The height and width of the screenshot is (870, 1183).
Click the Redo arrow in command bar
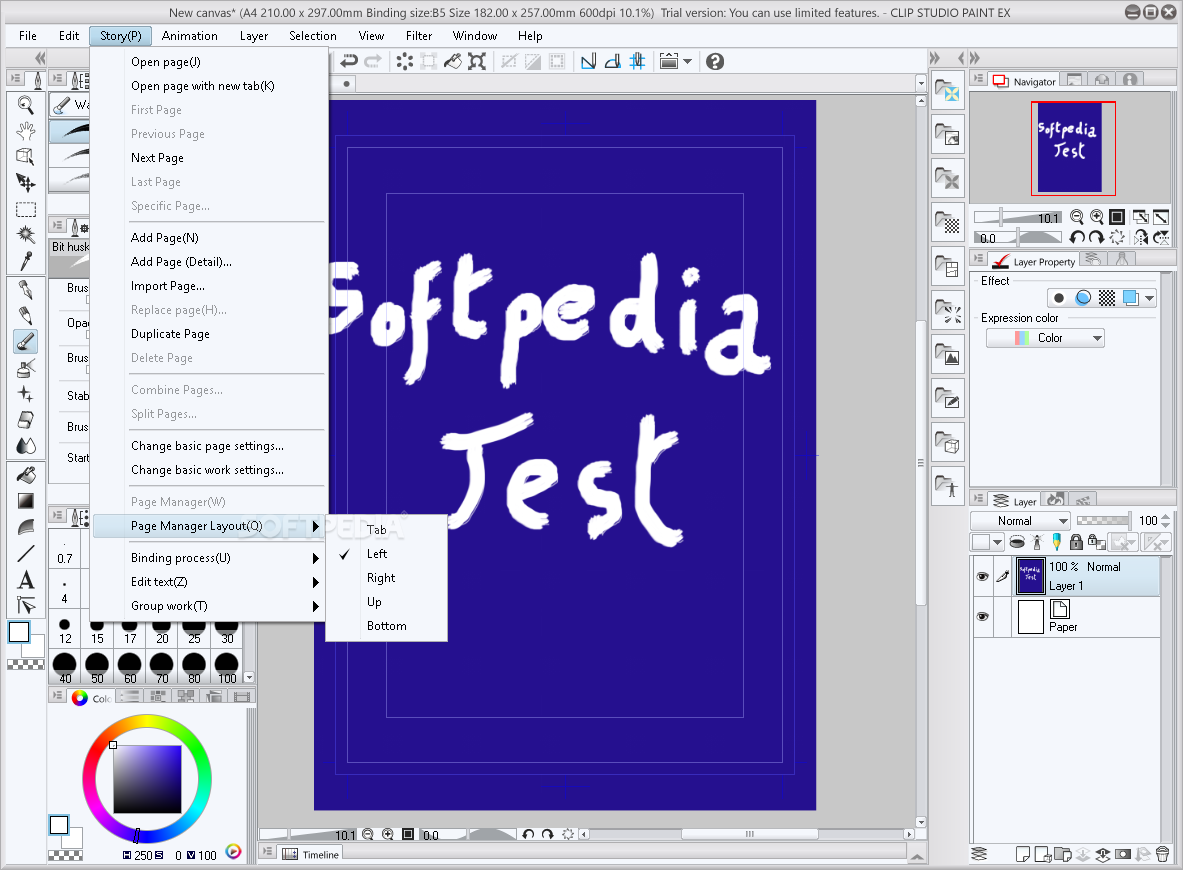pyautogui.click(x=373, y=61)
